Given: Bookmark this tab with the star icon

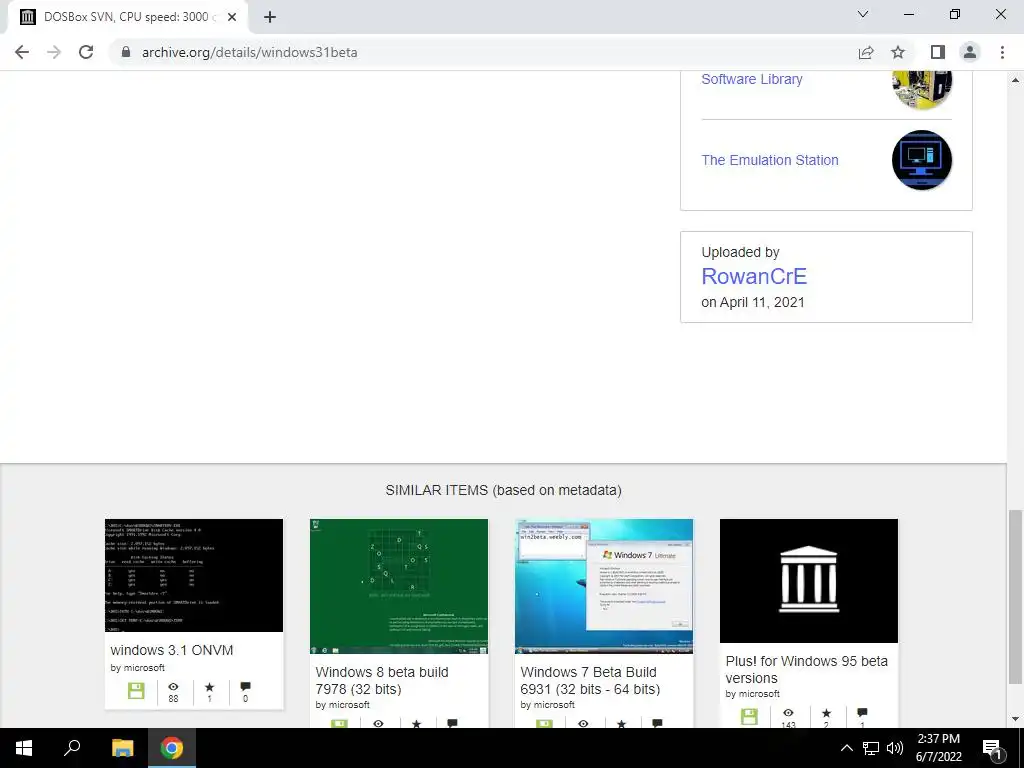Looking at the screenshot, I should pyautogui.click(x=898, y=52).
